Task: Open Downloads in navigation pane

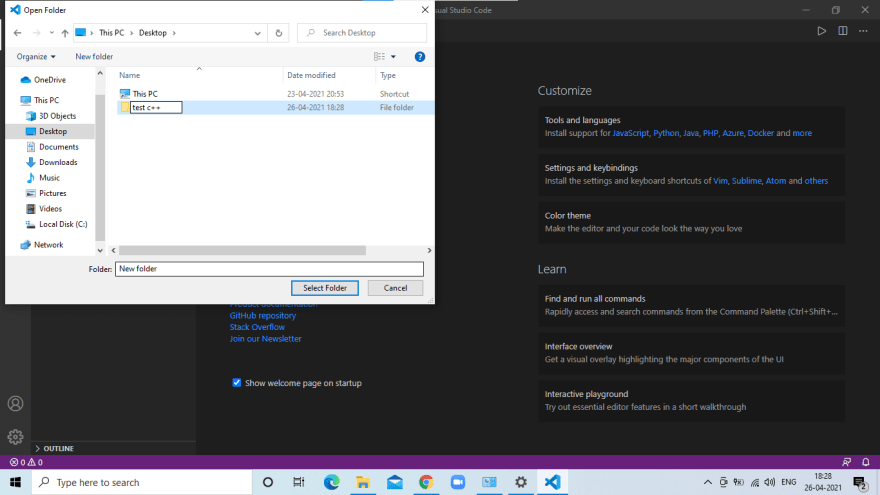Action: click(52, 162)
